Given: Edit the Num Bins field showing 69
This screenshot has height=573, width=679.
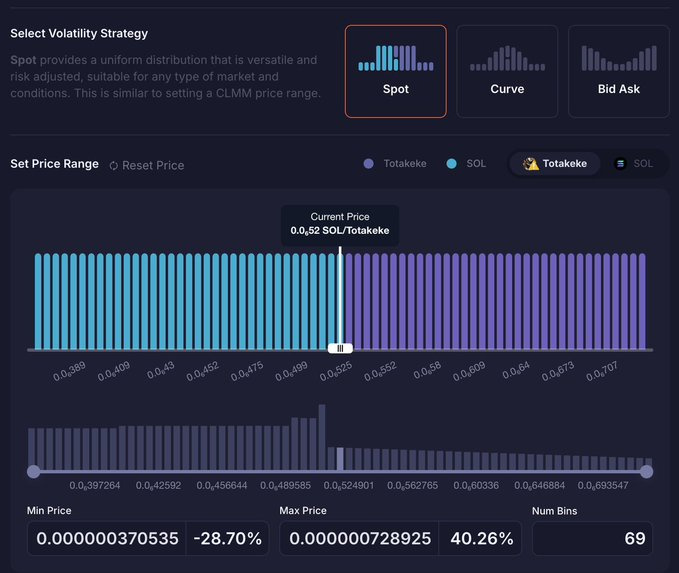Looking at the screenshot, I should [592, 538].
